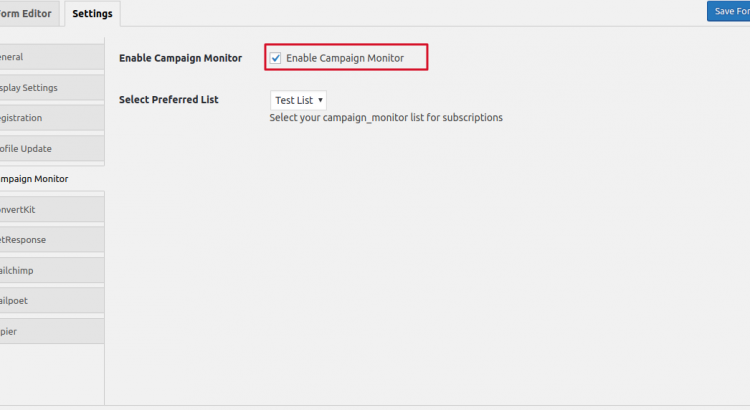
Task: Click the campaign_monitor list help text
Action: (386, 118)
